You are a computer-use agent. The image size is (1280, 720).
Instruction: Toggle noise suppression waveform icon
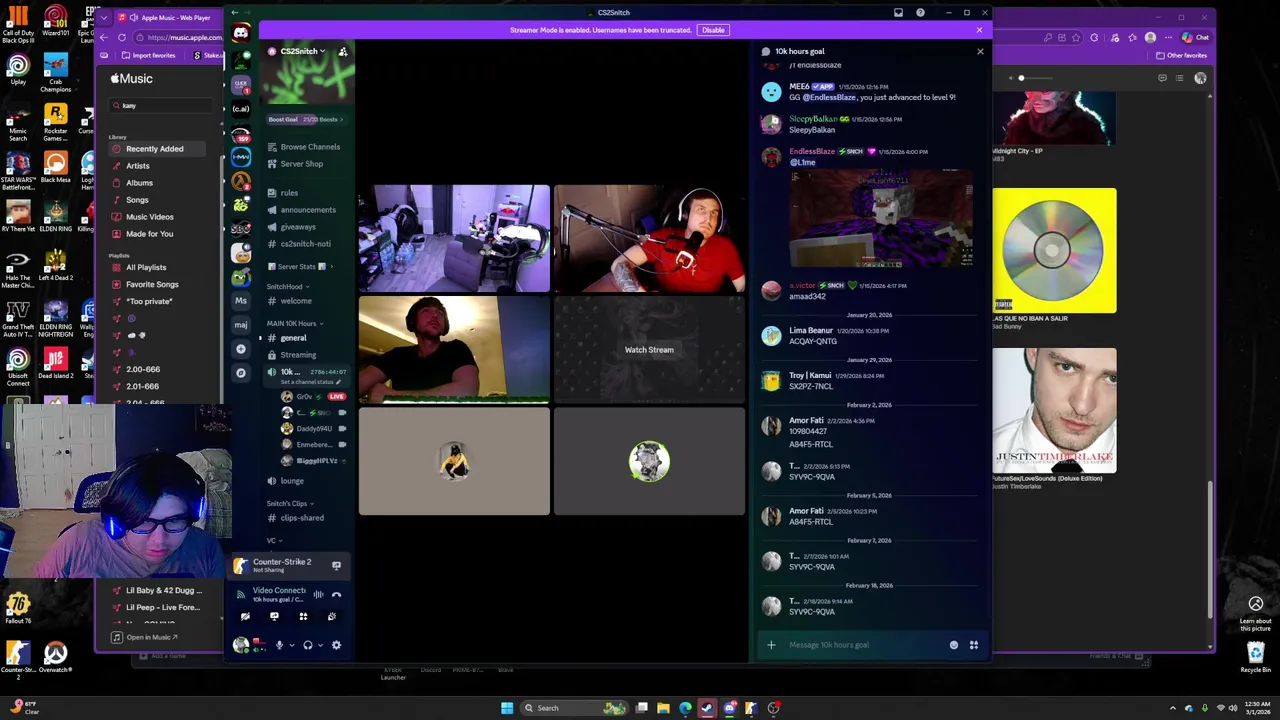318,594
